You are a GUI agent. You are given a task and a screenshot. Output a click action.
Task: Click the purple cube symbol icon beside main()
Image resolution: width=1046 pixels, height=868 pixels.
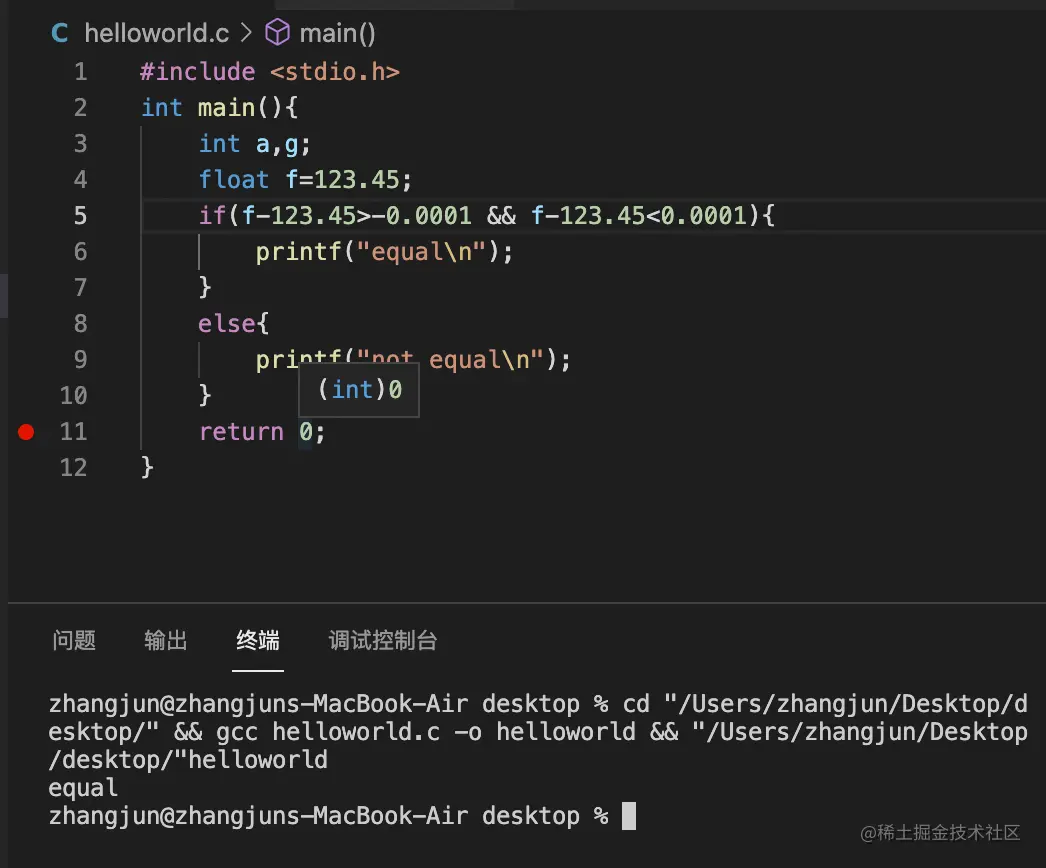click(x=278, y=32)
